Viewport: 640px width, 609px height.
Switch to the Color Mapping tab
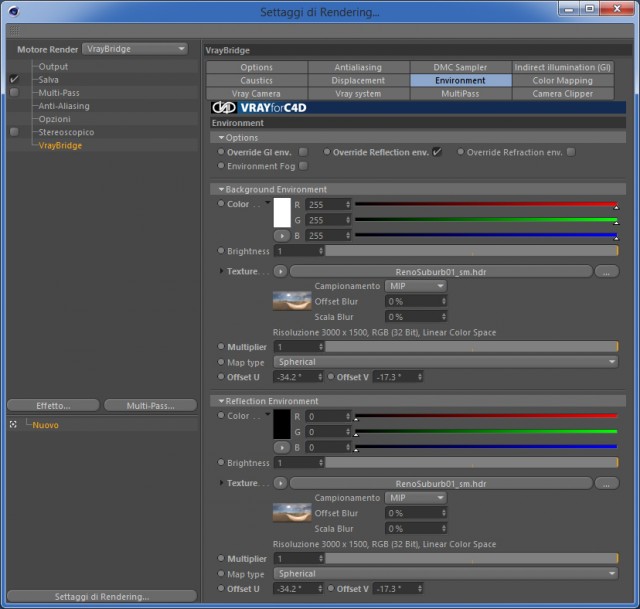562,80
